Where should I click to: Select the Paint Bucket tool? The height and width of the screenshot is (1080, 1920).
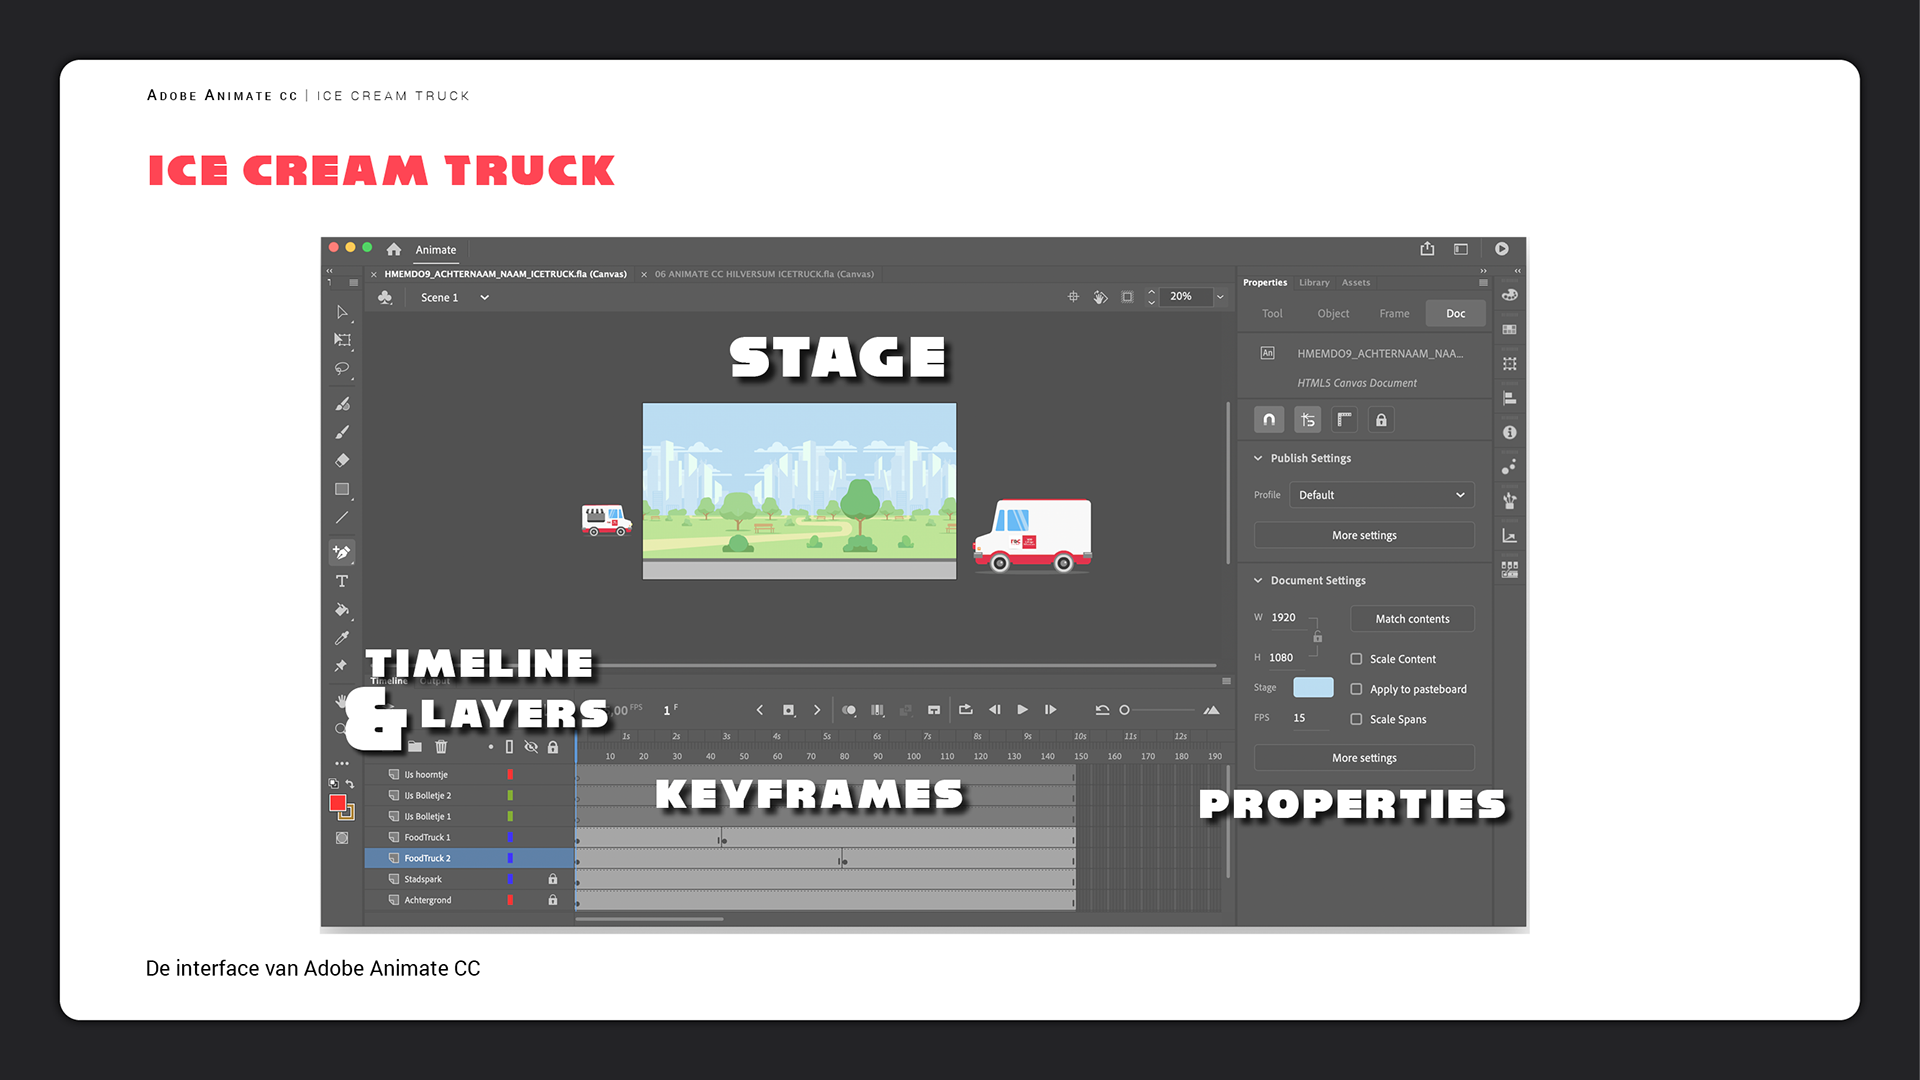(342, 609)
